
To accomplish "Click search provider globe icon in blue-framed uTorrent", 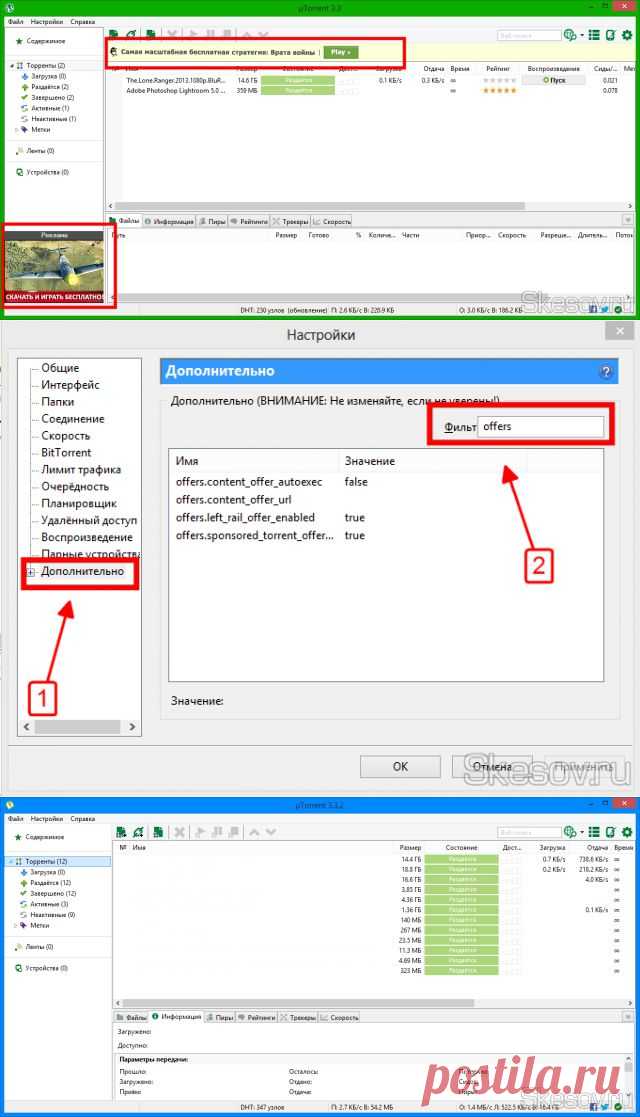I will 569,831.
